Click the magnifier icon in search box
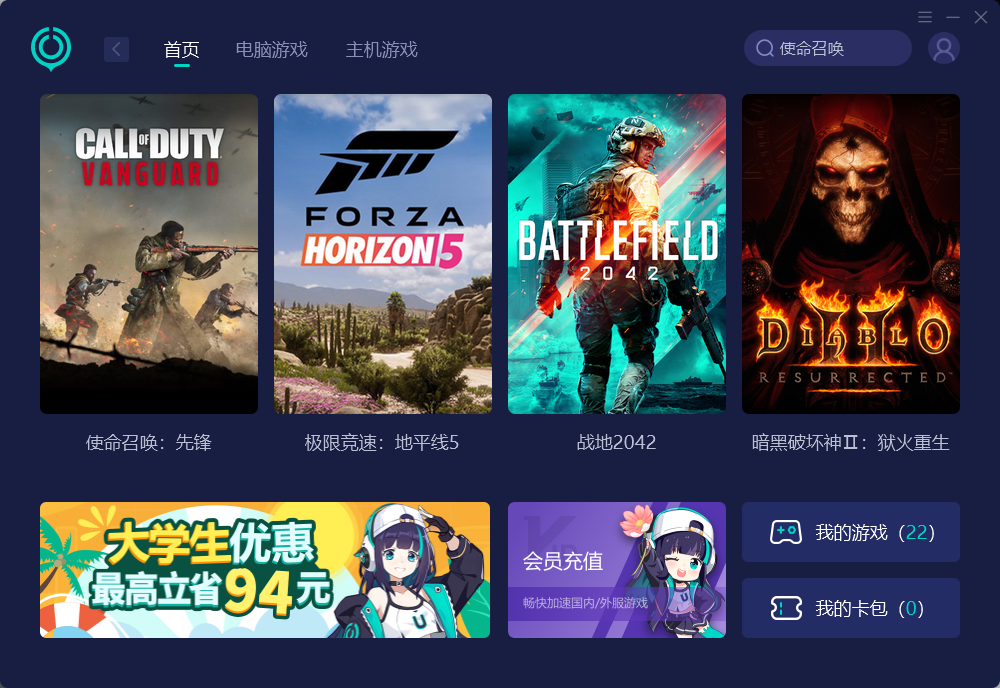1000x688 pixels. 765,48
